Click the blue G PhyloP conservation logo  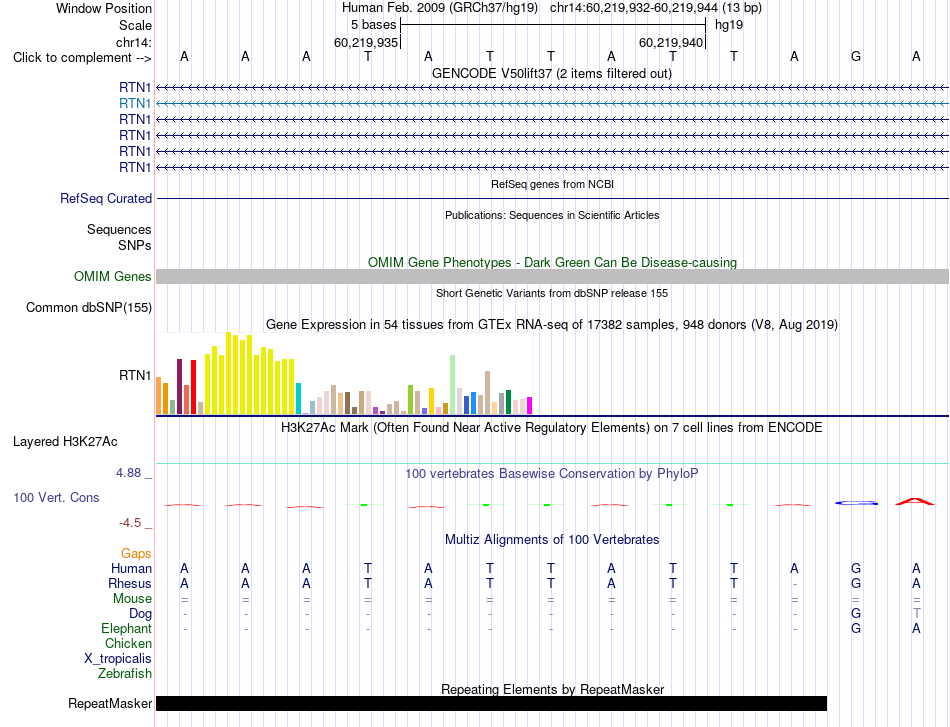[x=856, y=503]
